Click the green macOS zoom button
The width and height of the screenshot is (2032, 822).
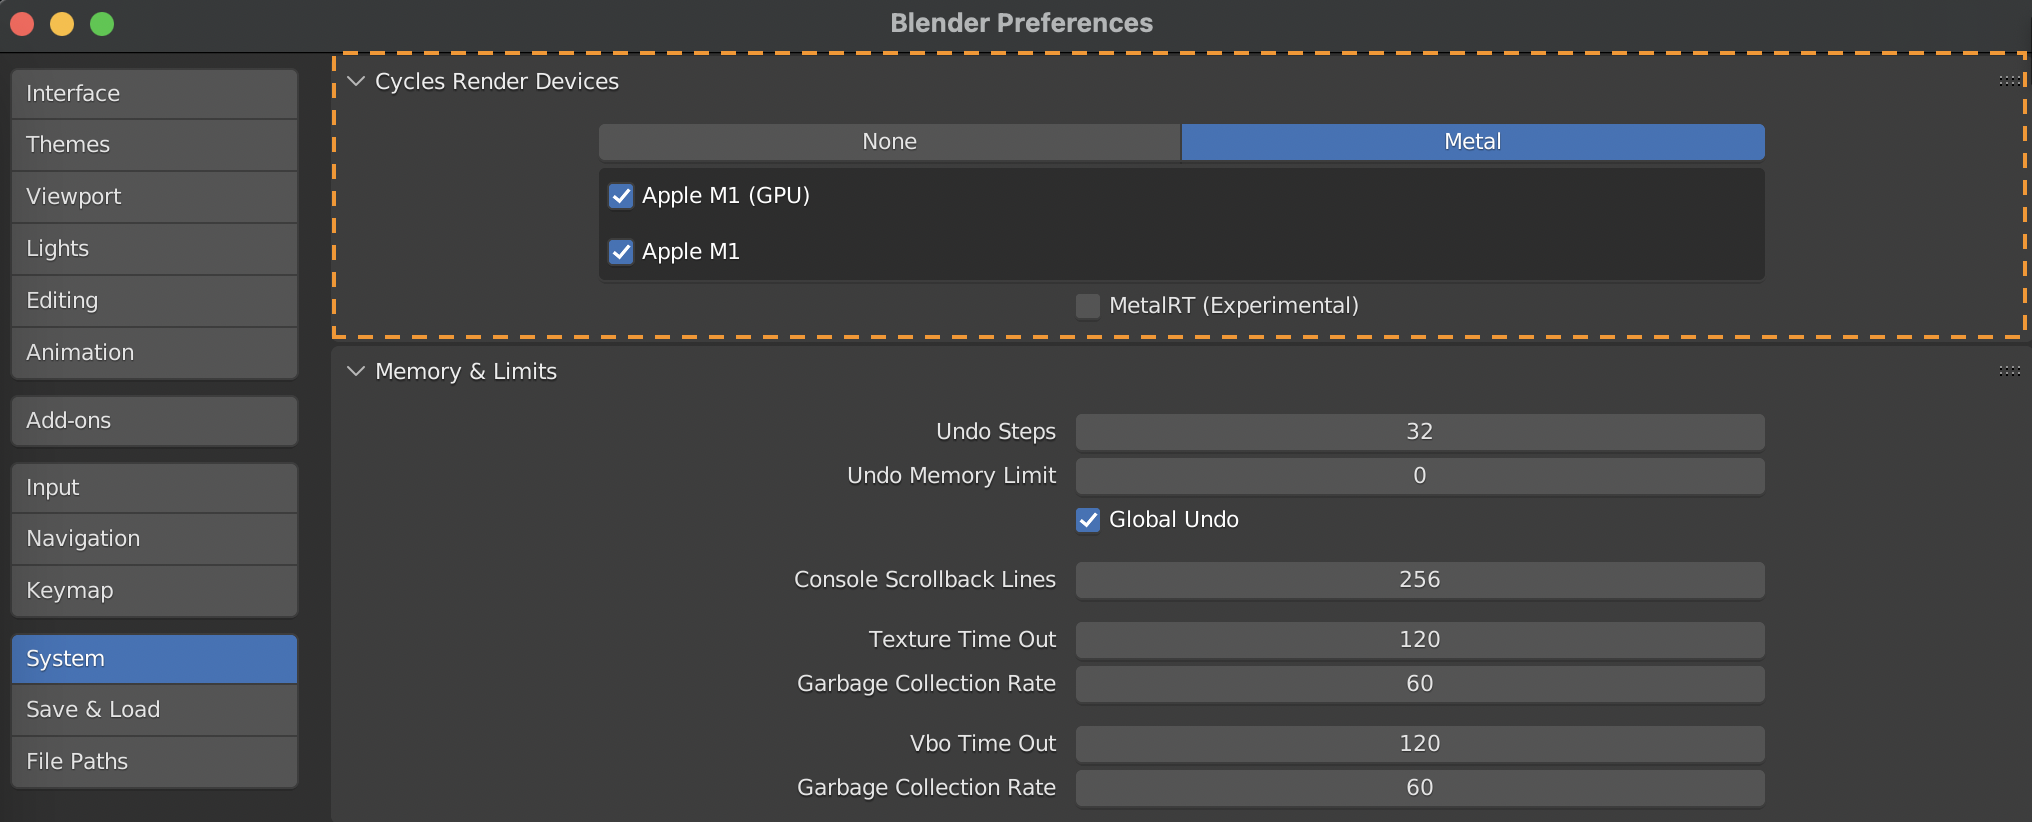point(102,24)
